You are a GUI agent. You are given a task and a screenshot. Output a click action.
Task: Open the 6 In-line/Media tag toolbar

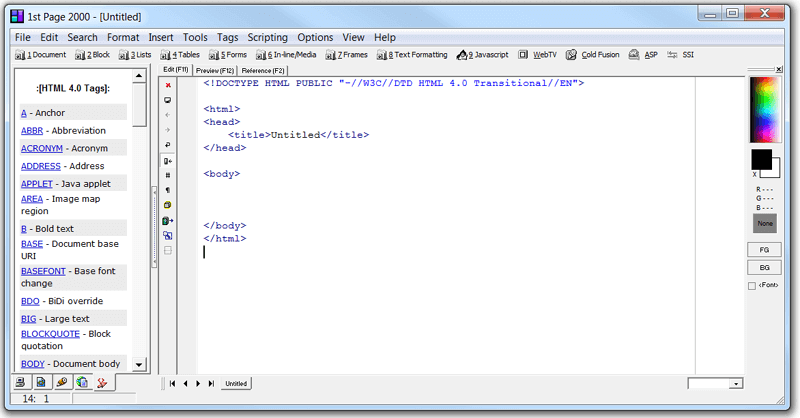point(286,55)
